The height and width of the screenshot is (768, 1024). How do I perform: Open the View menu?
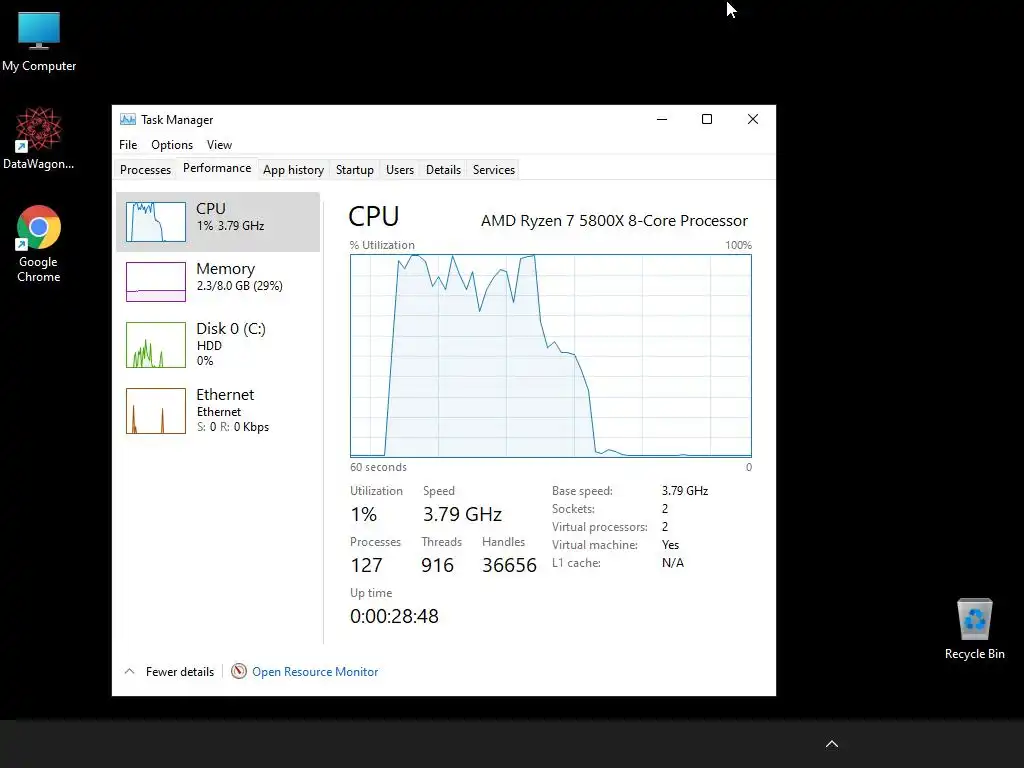click(x=219, y=145)
